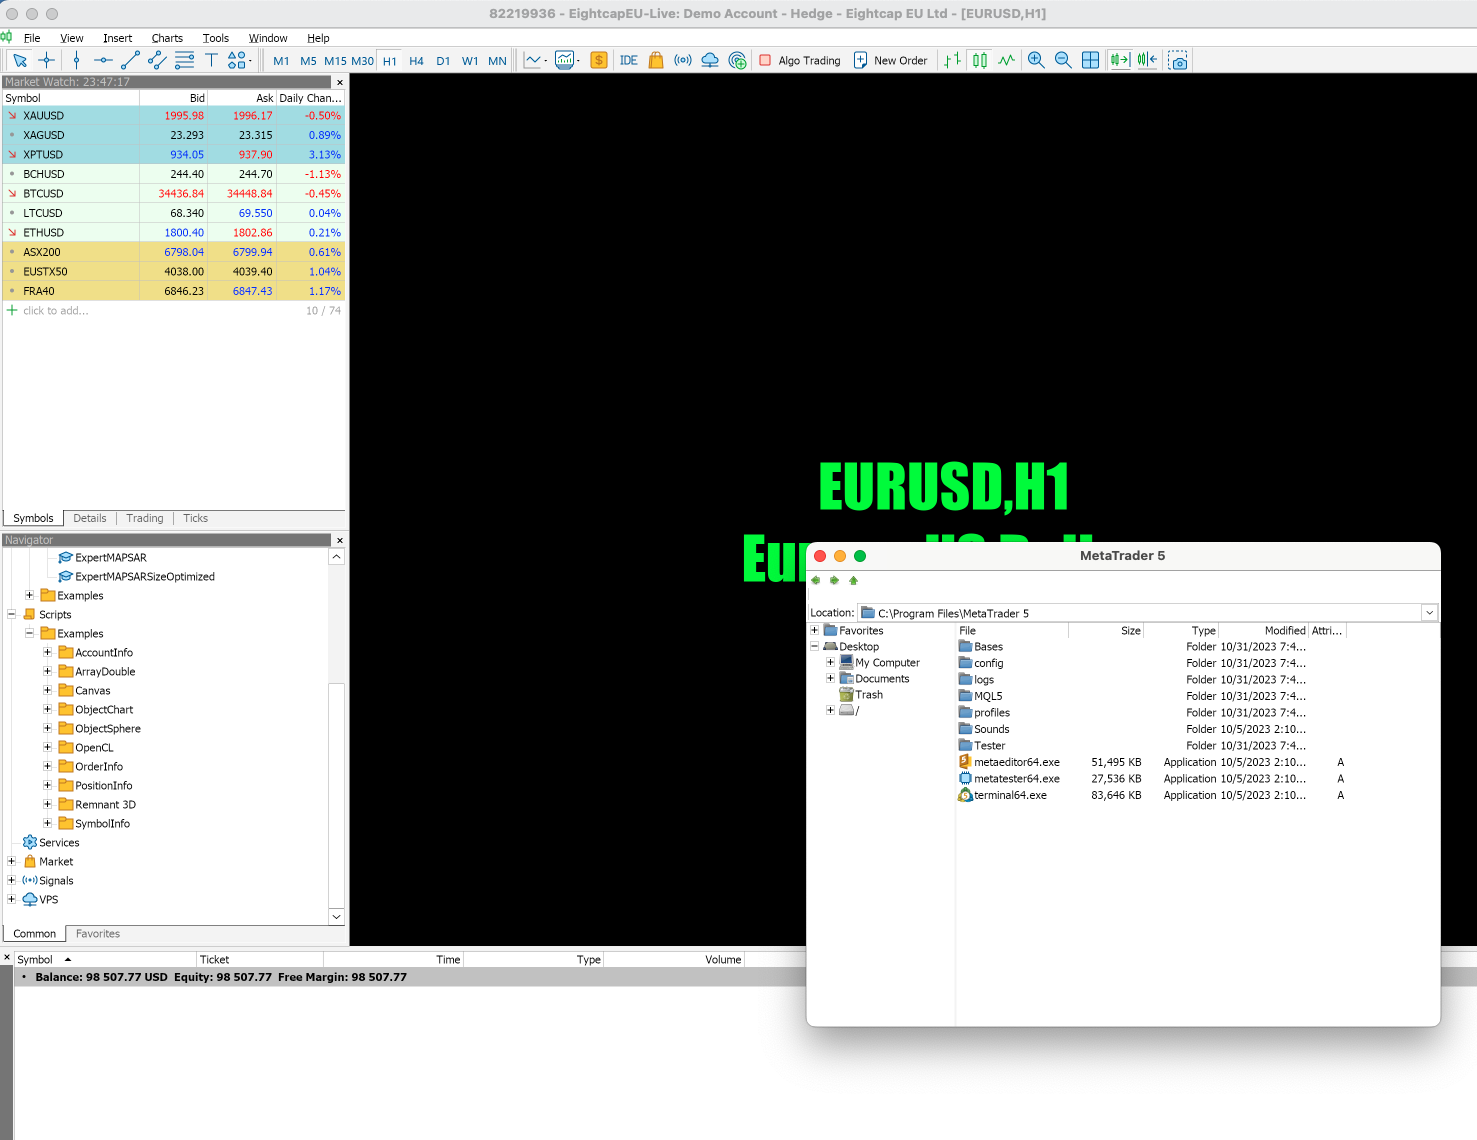
Task: Collapse the Scripts tree node
Action: tap(11, 614)
